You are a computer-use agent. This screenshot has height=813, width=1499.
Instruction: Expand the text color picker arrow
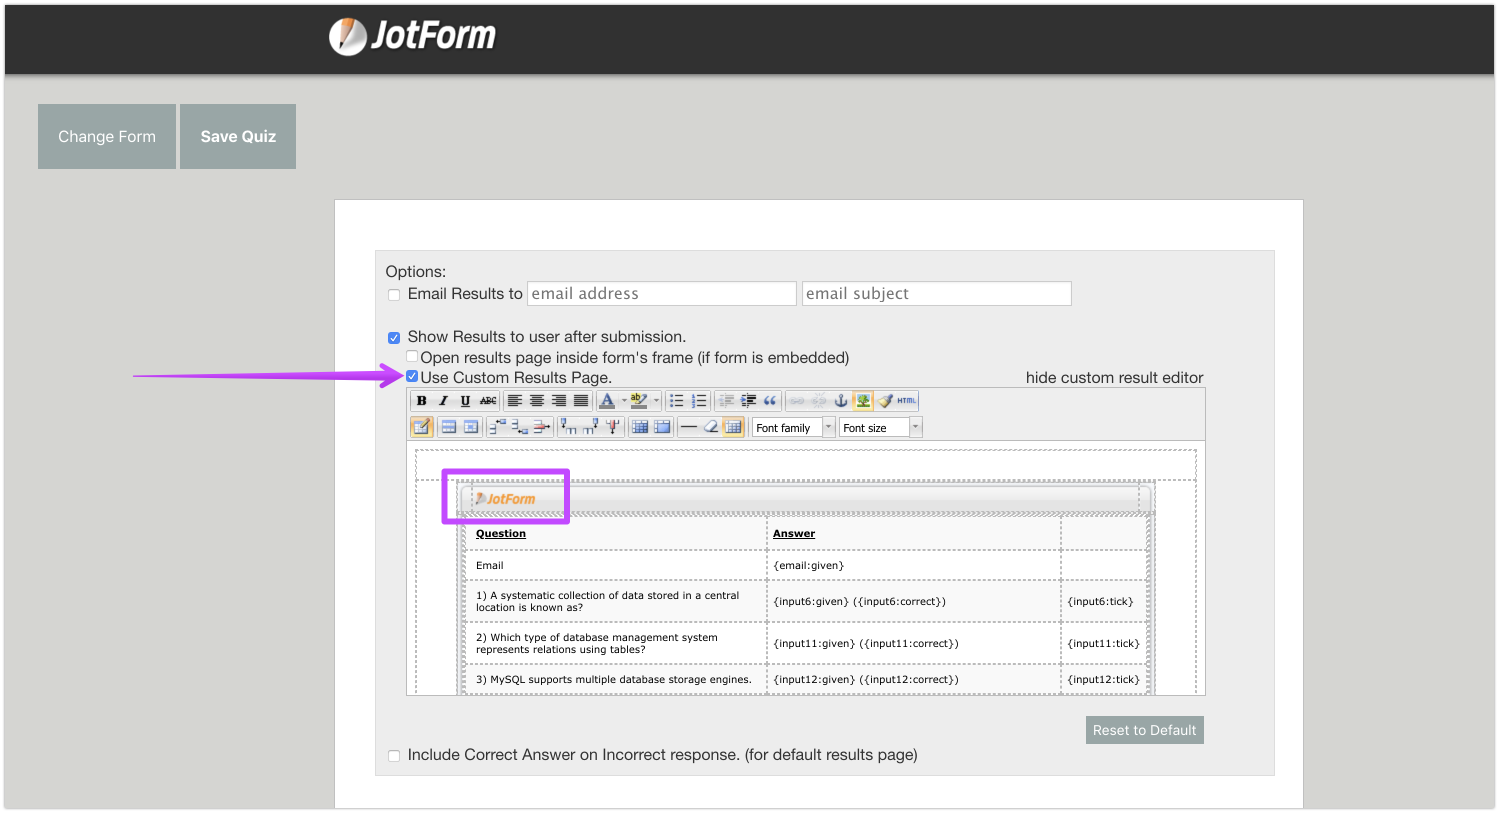[624, 401]
